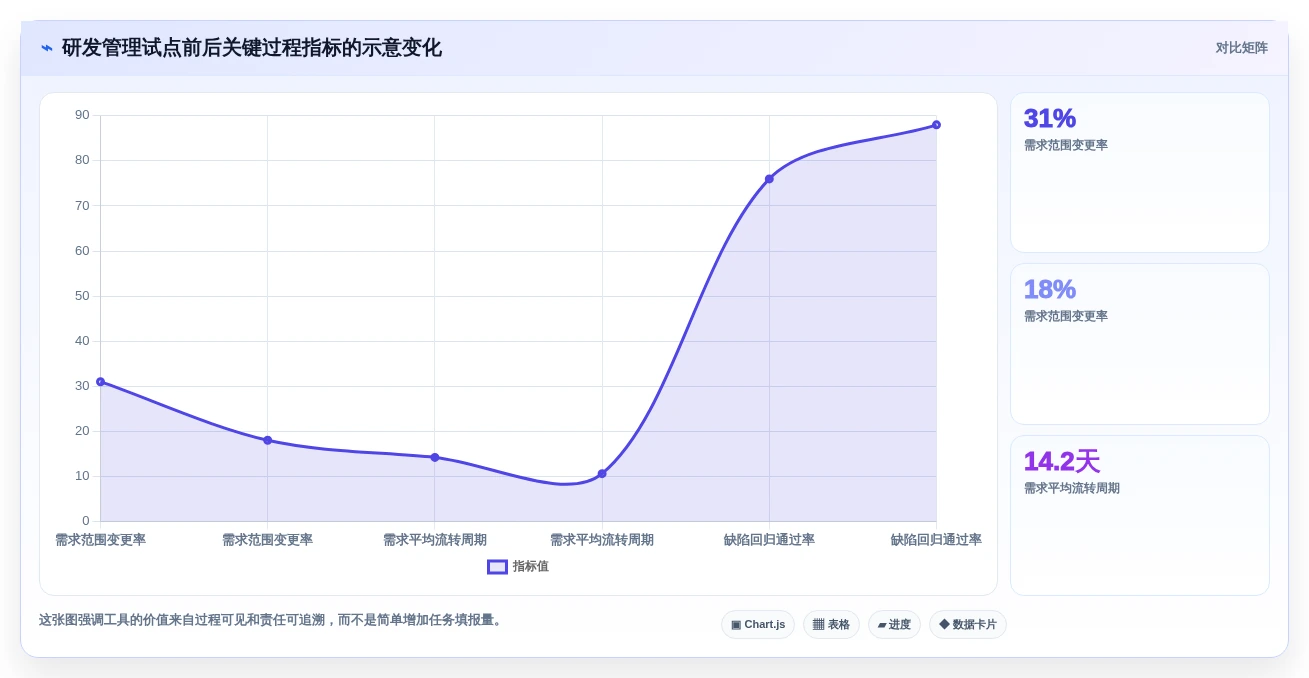Image resolution: width=1309 pixels, height=678 pixels.
Task: Open the 18% 需求范围变更率 card
Action: (1140, 344)
